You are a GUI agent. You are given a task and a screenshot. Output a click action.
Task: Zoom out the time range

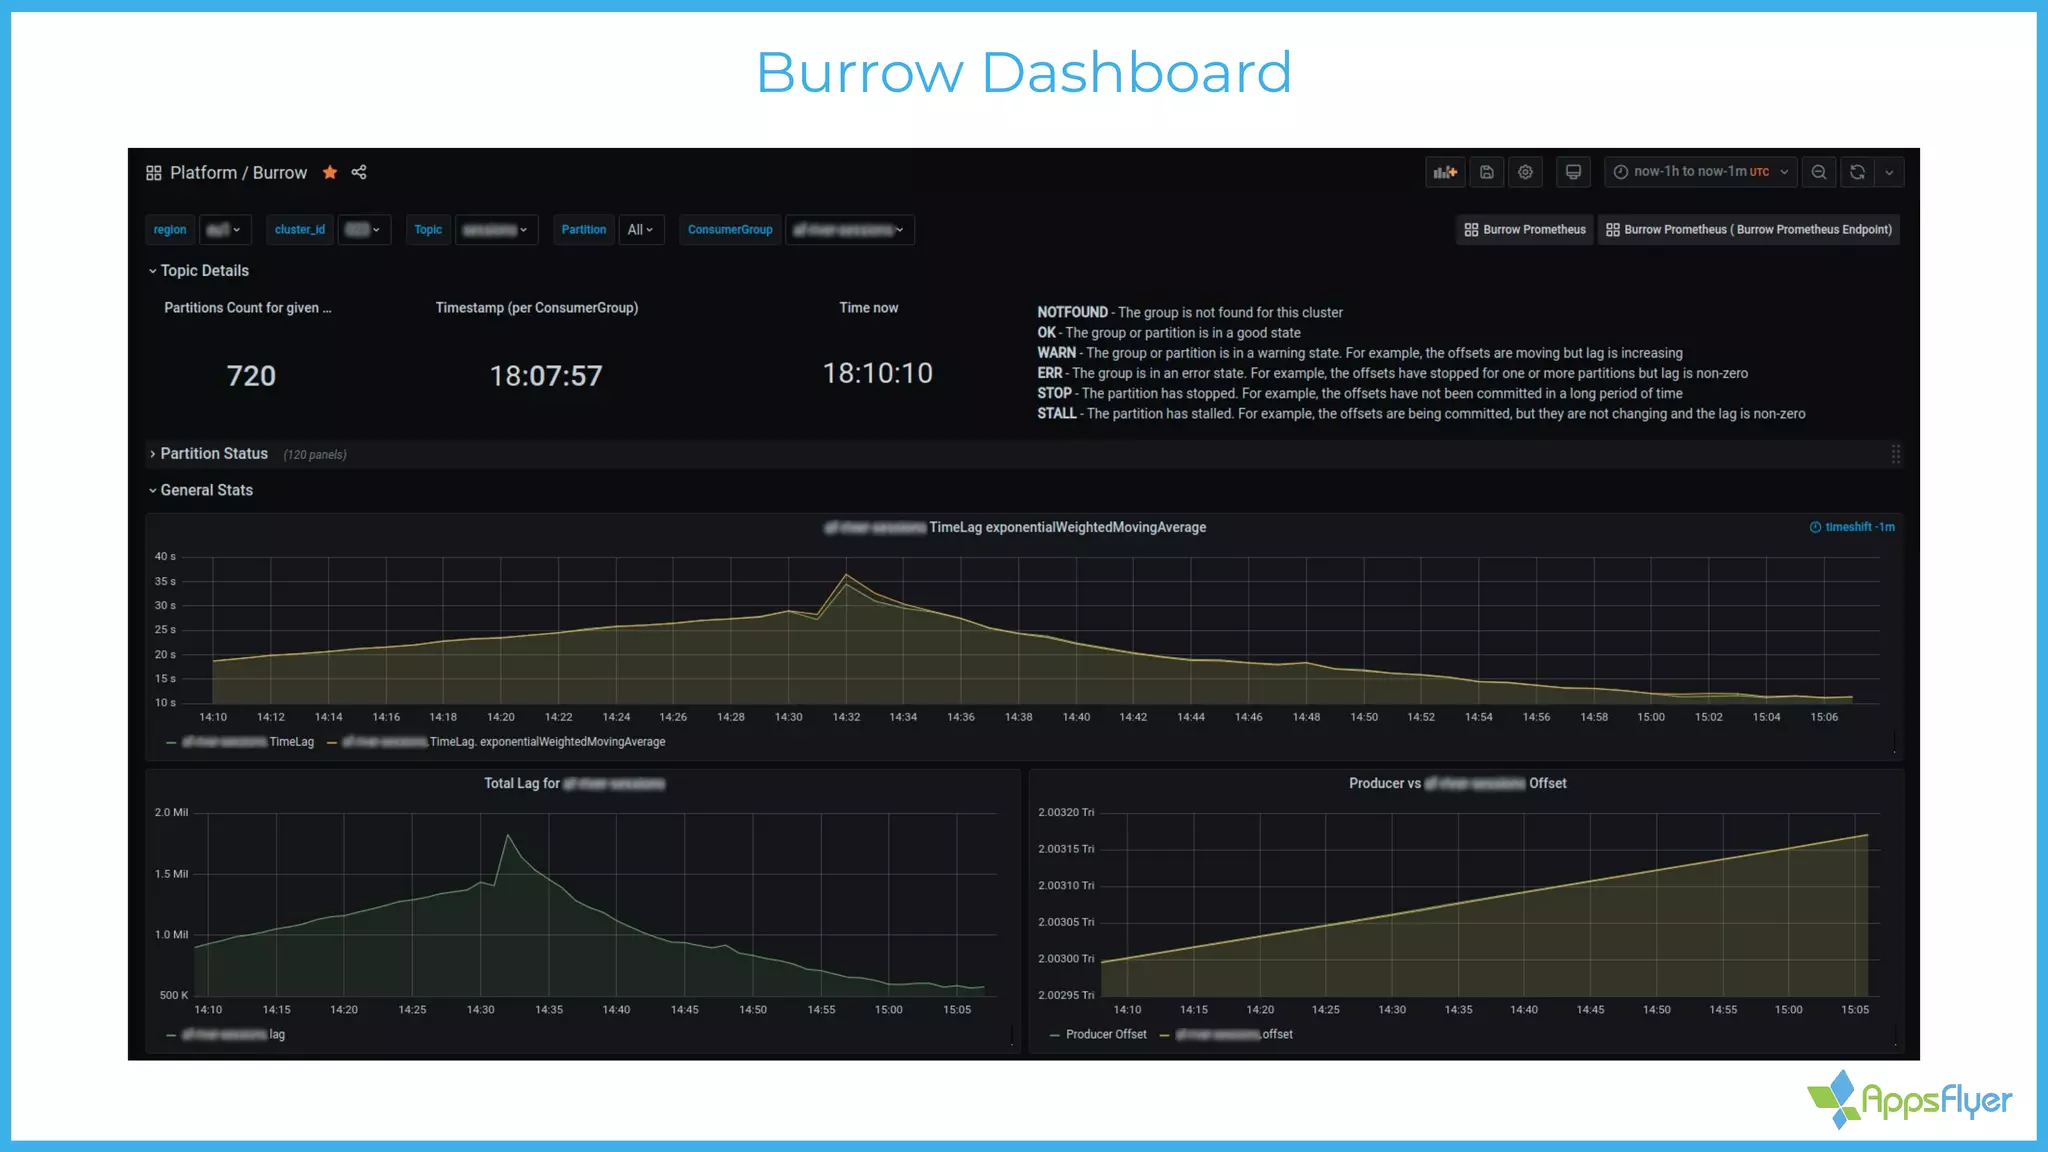click(1819, 172)
